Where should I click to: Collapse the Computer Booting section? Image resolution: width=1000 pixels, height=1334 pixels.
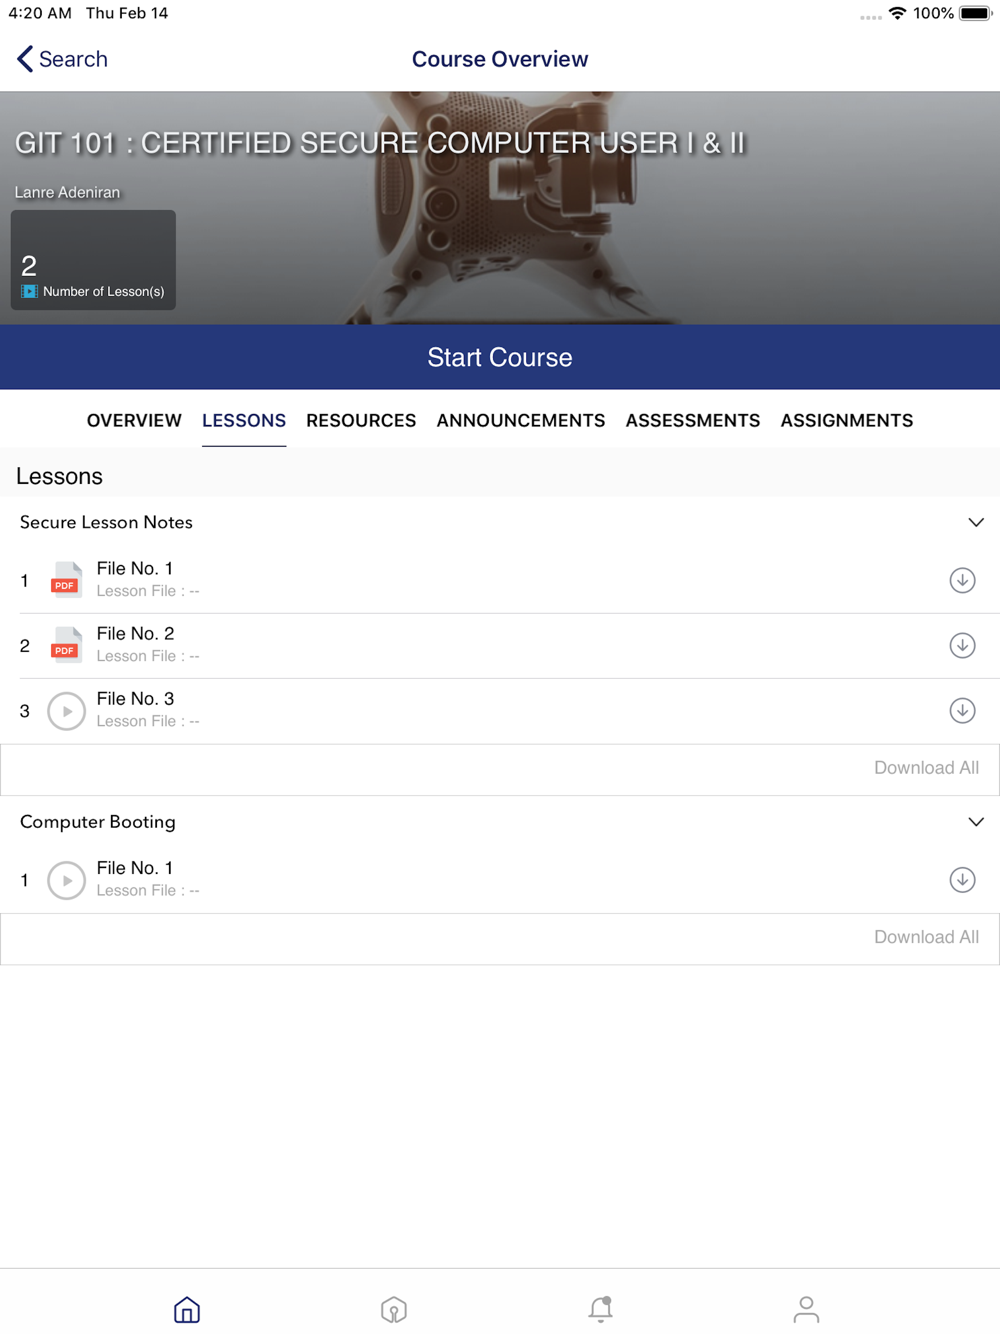point(976,822)
